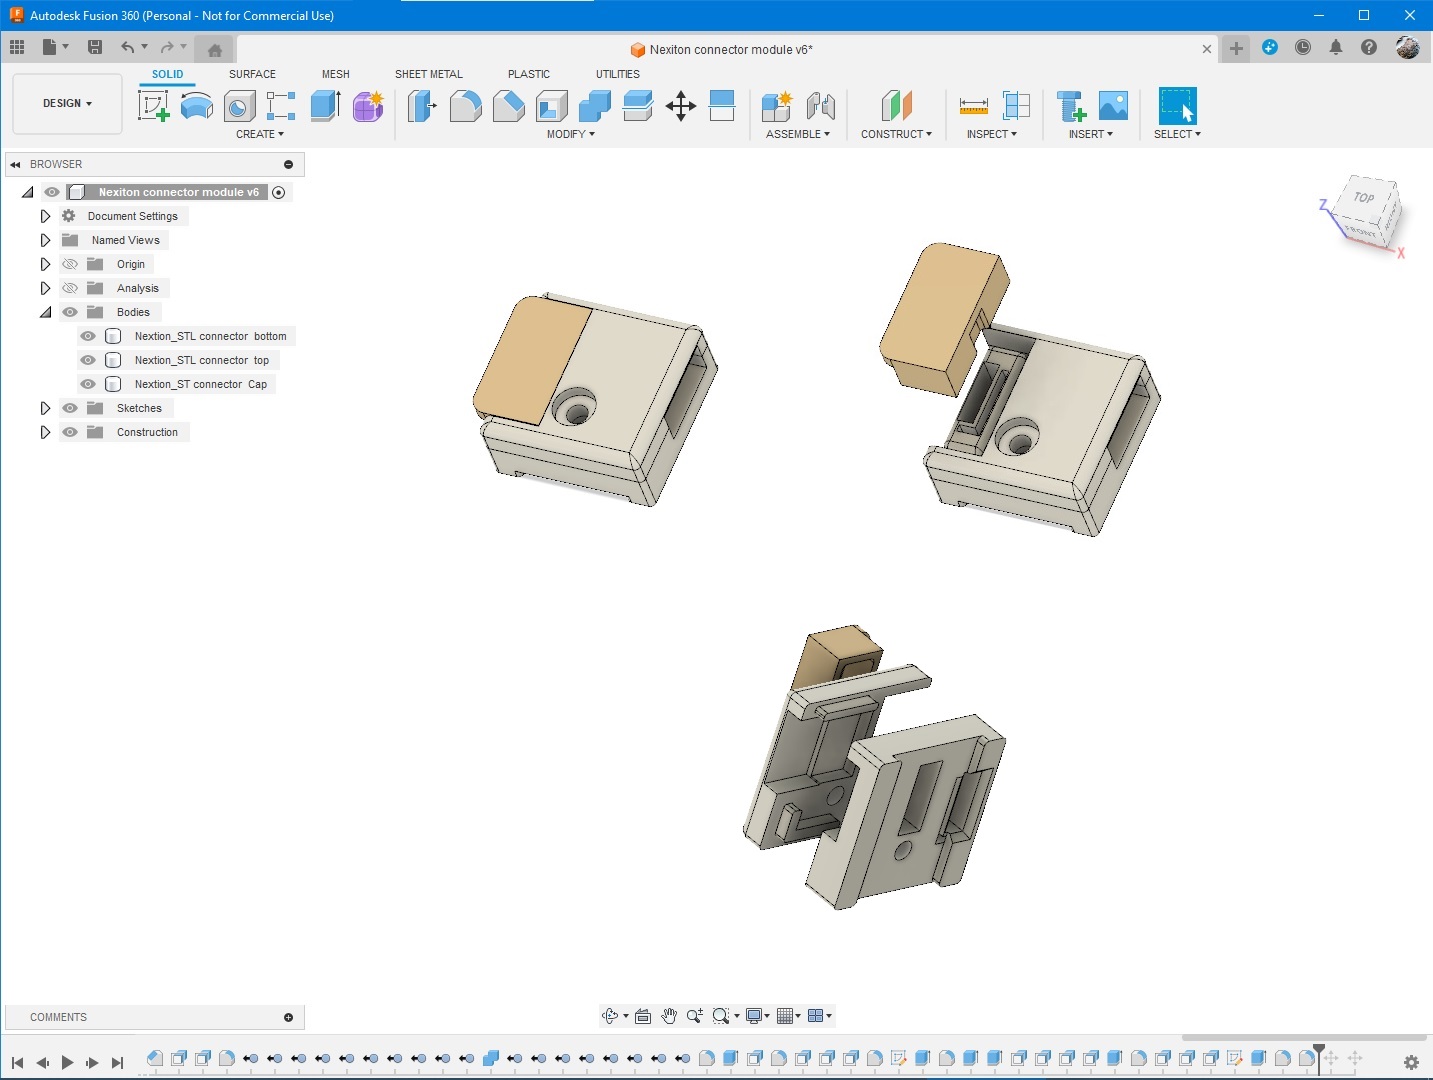Screen dimensions: 1433x1080
Task: Open the Plastic ribbon tab
Action: (529, 73)
